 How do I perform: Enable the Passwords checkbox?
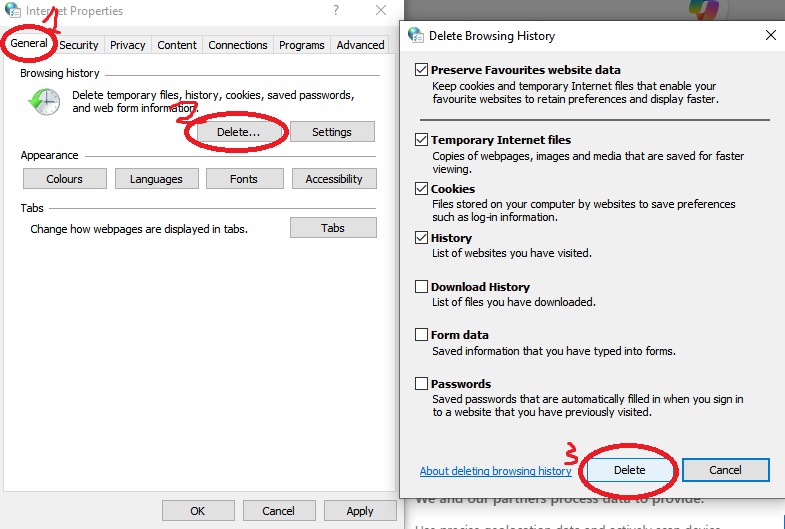click(x=422, y=384)
